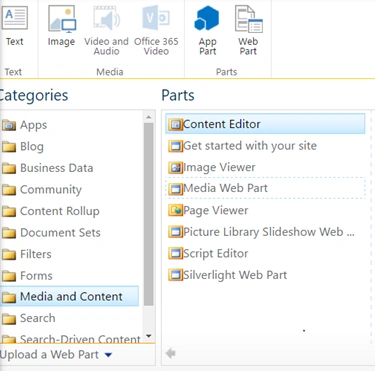This screenshot has height=371, width=375.
Task: Click the Apps category folder icon
Action: pyautogui.click(x=9, y=126)
